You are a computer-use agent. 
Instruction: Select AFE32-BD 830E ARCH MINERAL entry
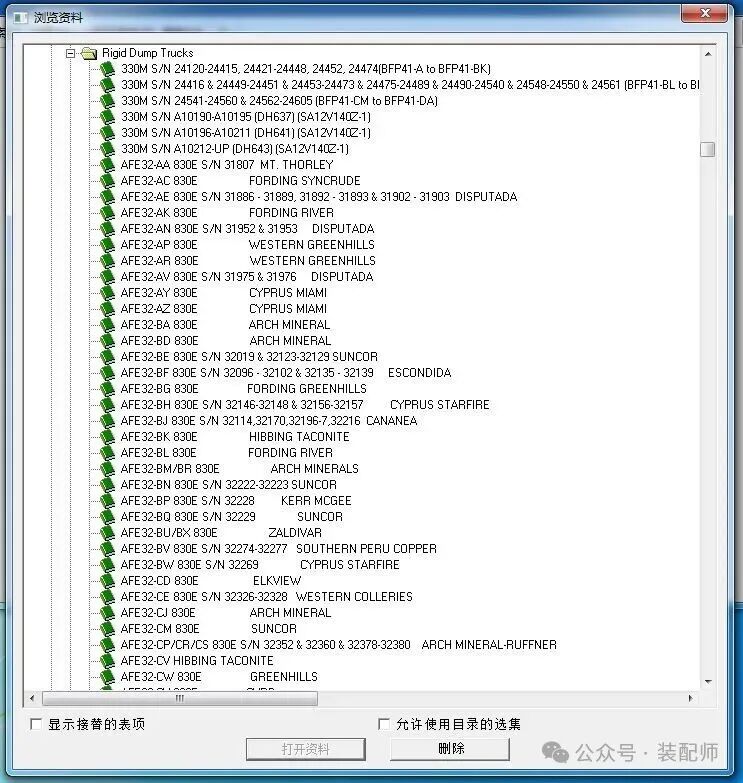pos(226,341)
